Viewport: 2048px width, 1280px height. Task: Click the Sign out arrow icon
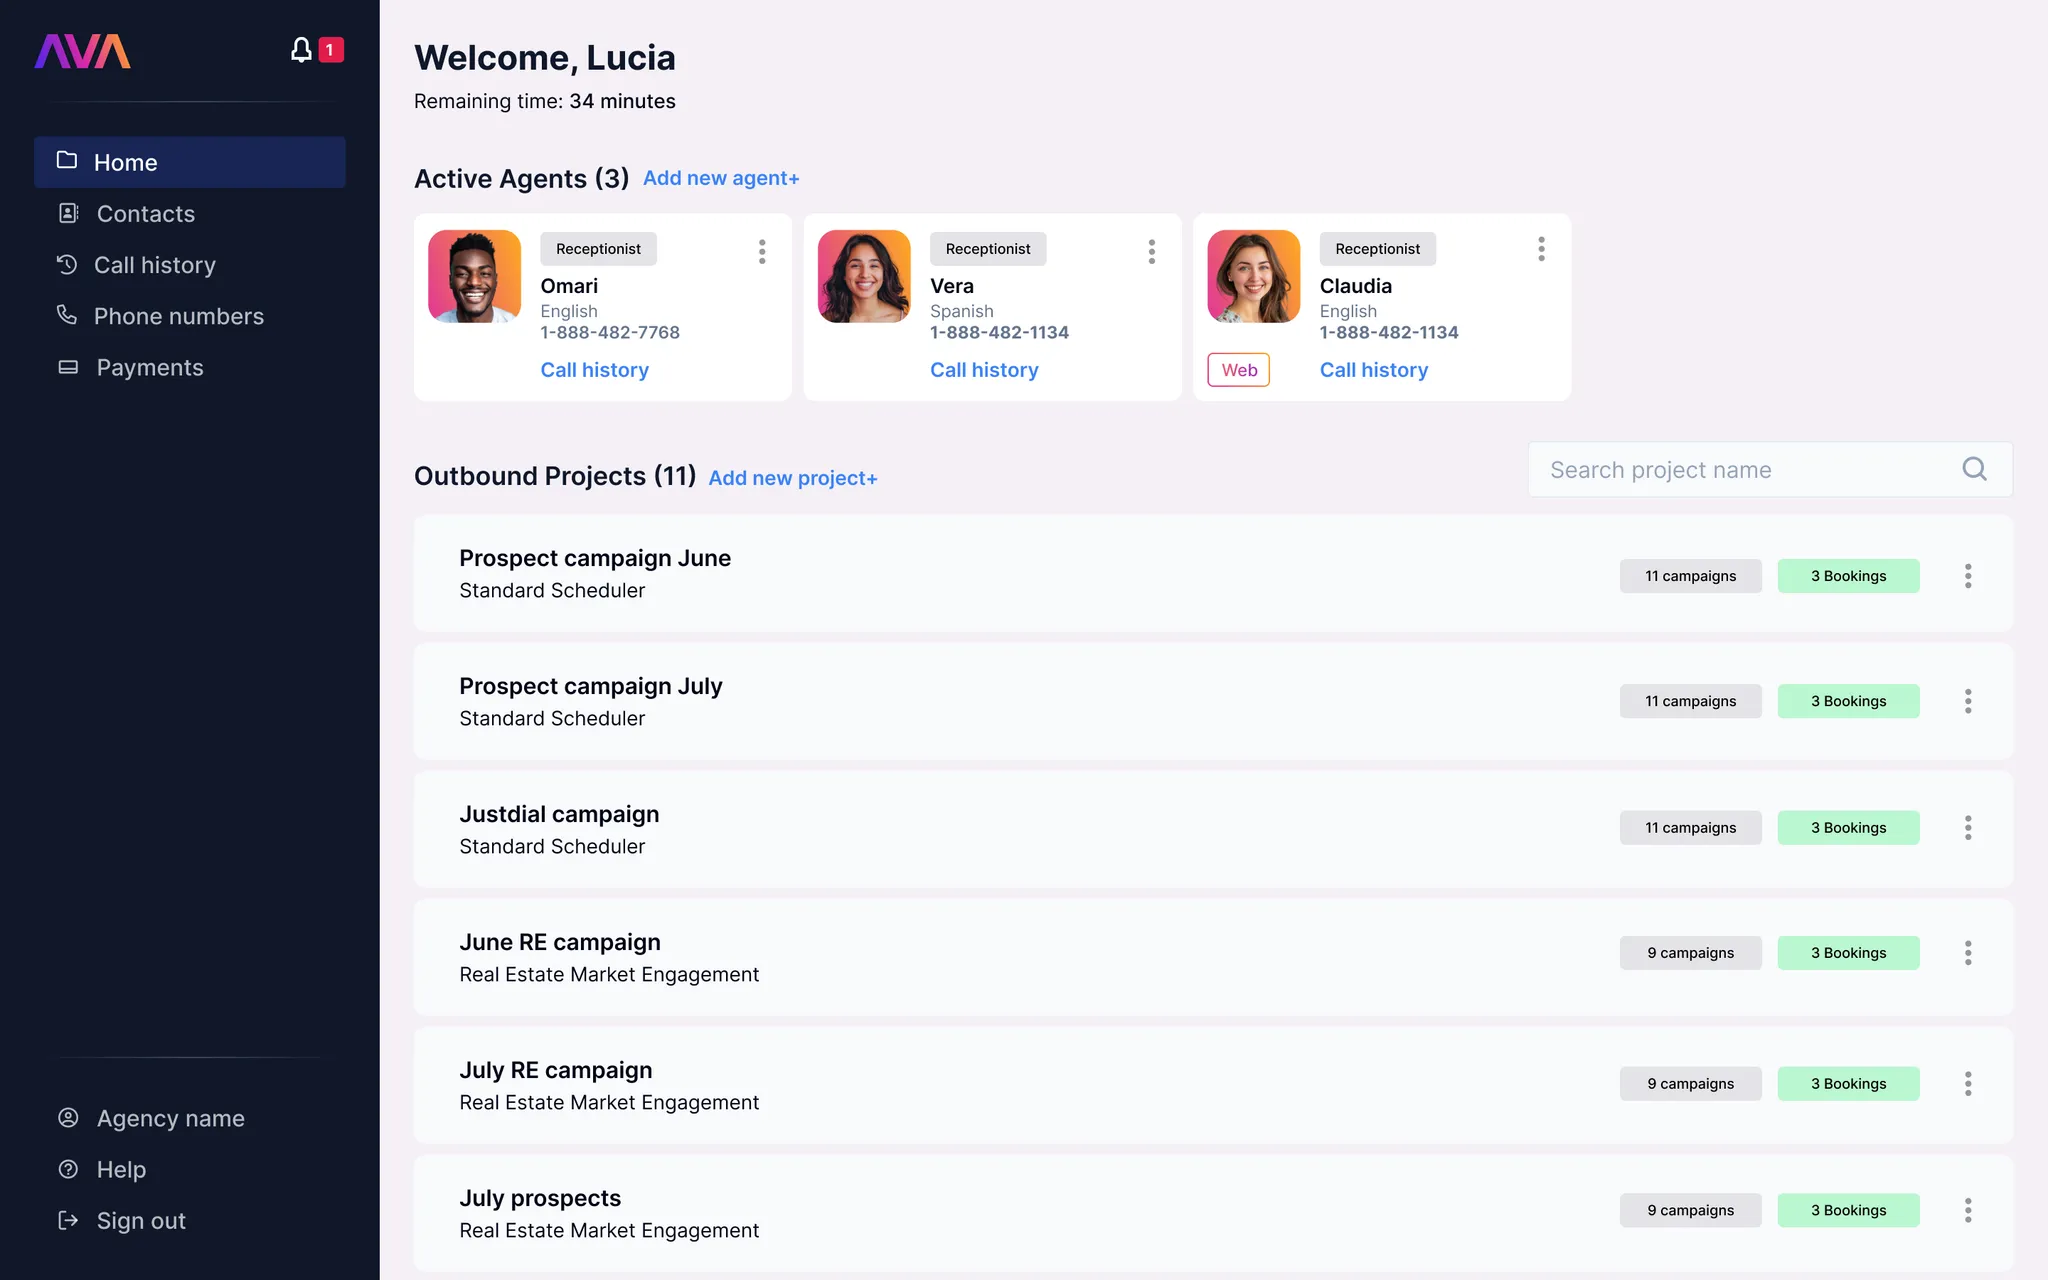click(x=68, y=1220)
